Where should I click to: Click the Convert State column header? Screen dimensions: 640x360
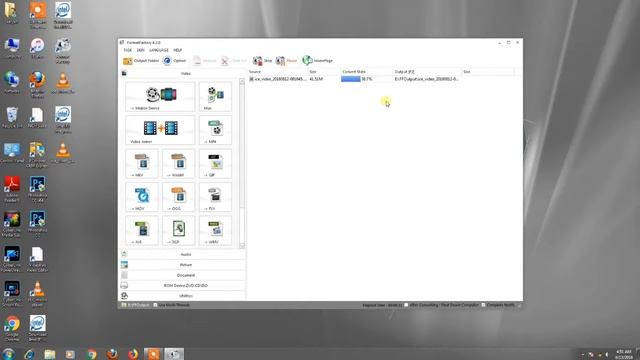click(366, 72)
